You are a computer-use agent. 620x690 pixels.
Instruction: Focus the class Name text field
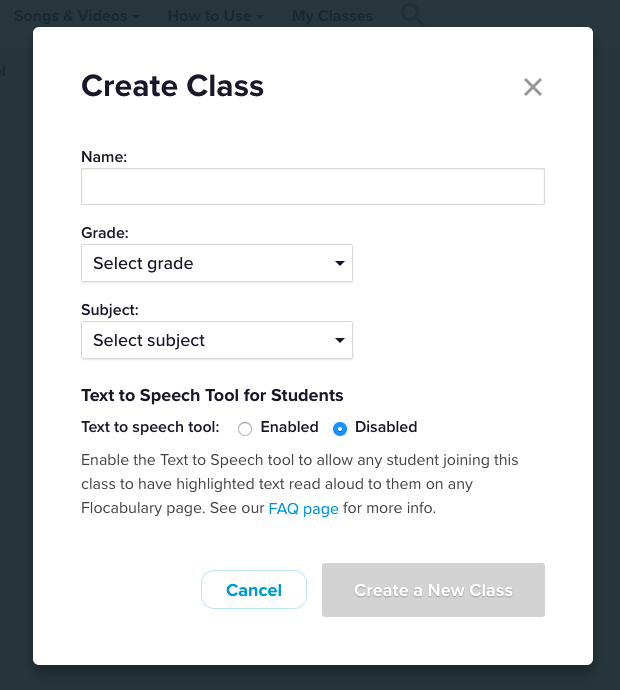(312, 187)
